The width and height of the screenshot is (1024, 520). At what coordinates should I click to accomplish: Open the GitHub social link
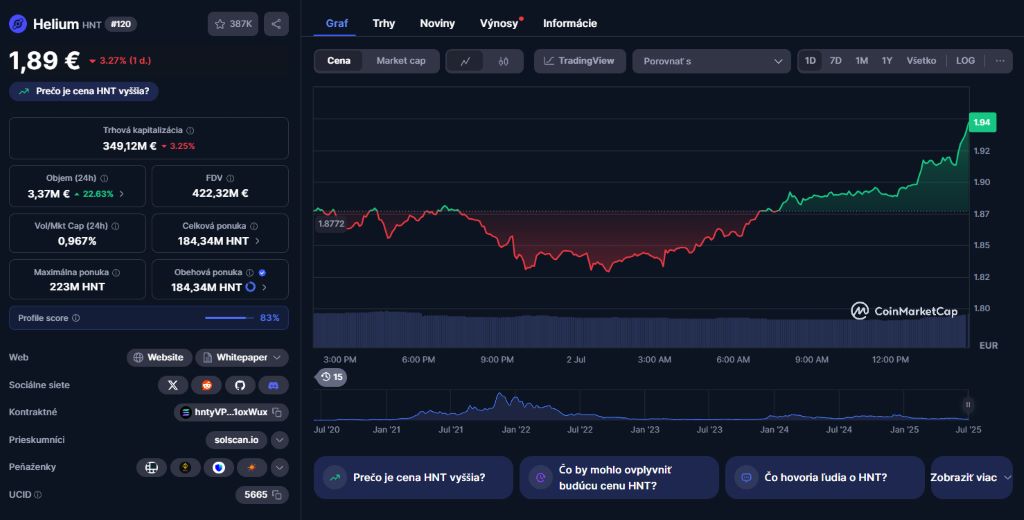point(240,385)
